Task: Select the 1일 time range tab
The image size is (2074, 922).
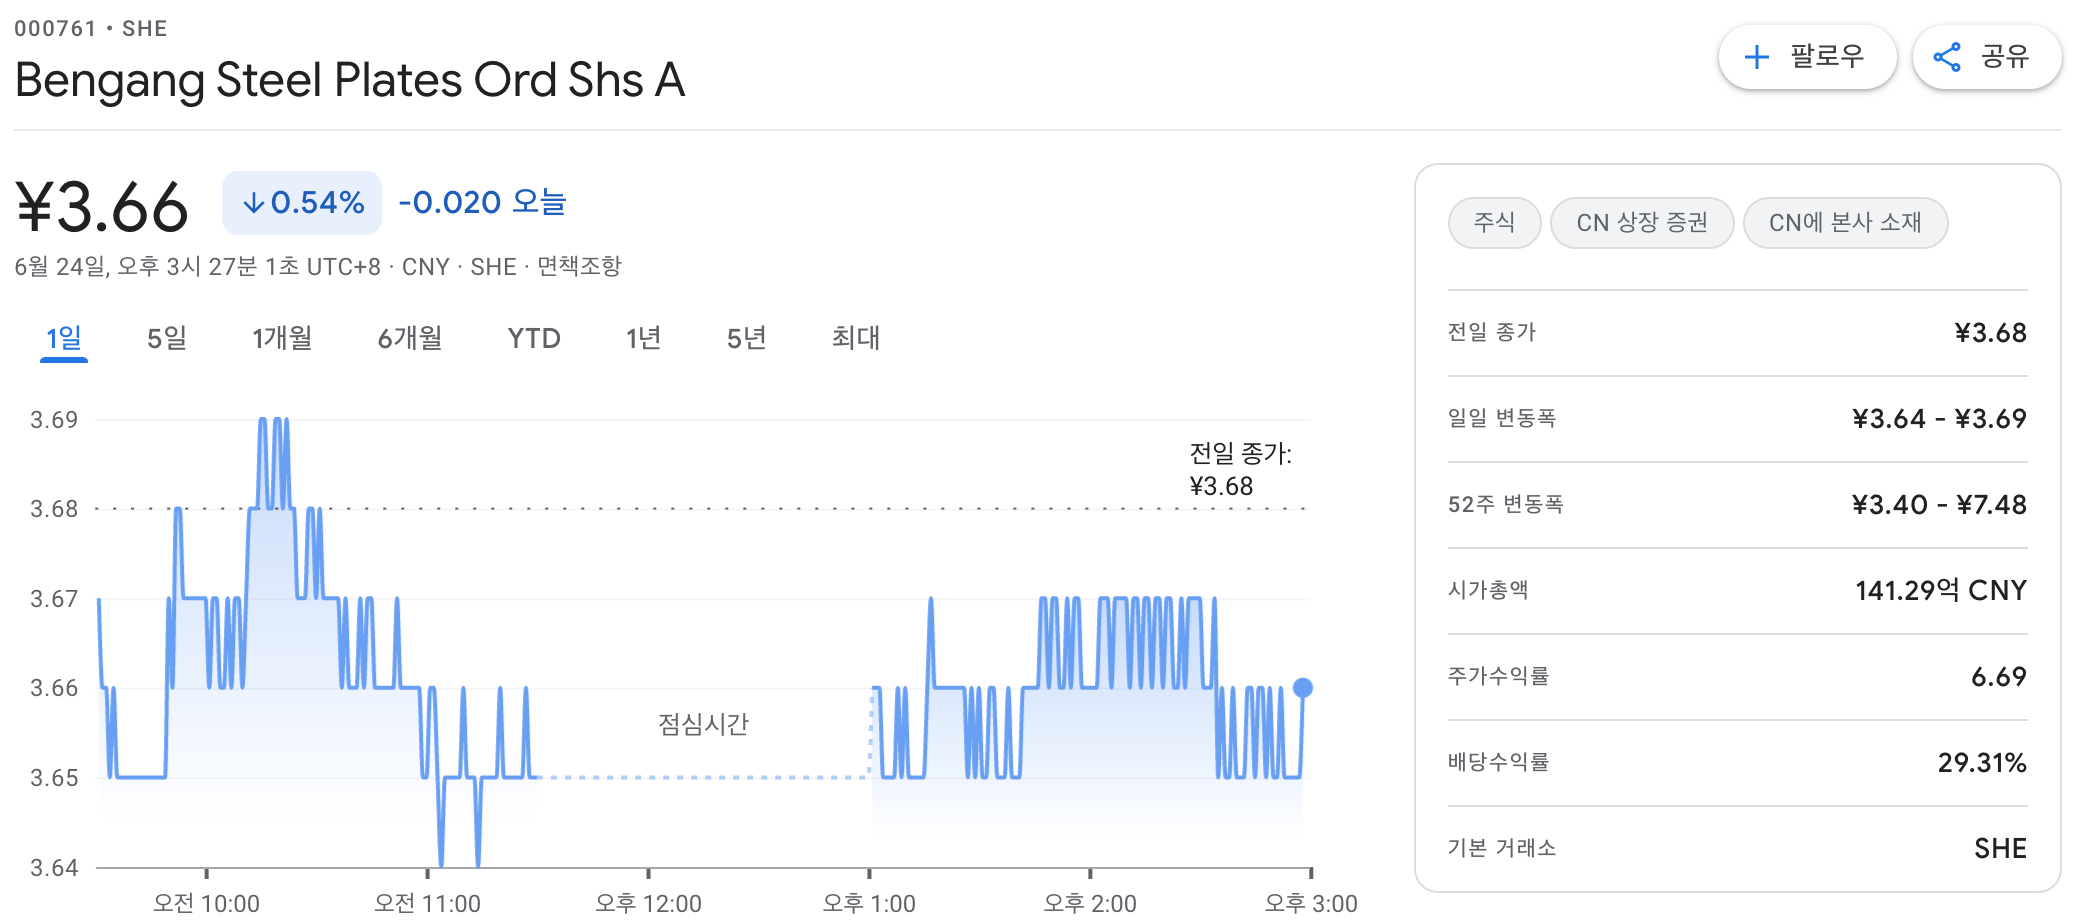Action: pos(64,338)
